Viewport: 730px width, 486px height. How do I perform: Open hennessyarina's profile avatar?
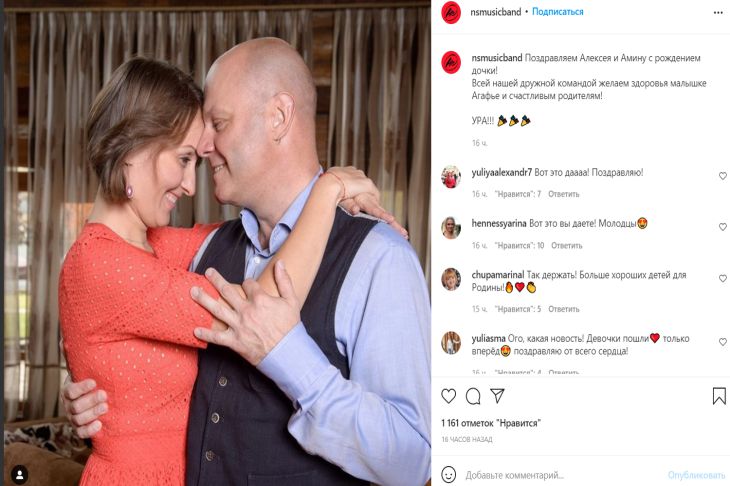pos(451,227)
